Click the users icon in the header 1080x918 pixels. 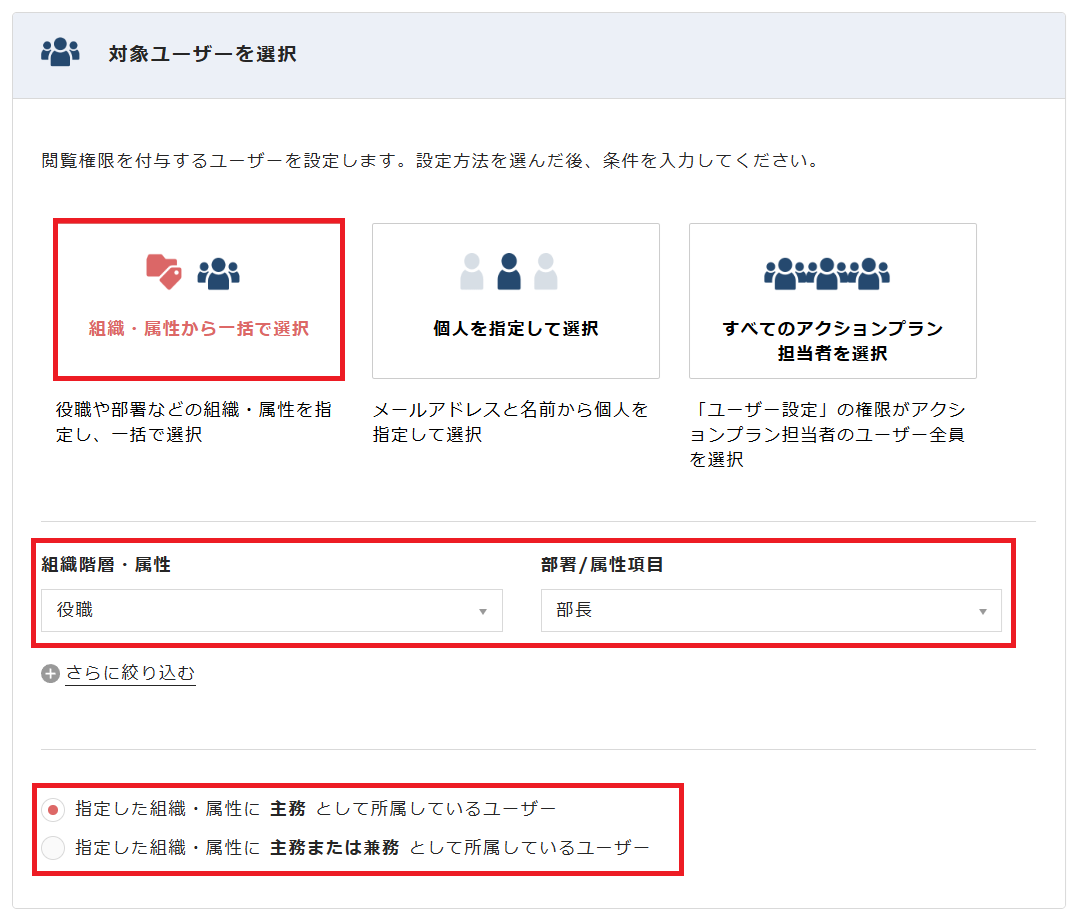tap(60, 52)
